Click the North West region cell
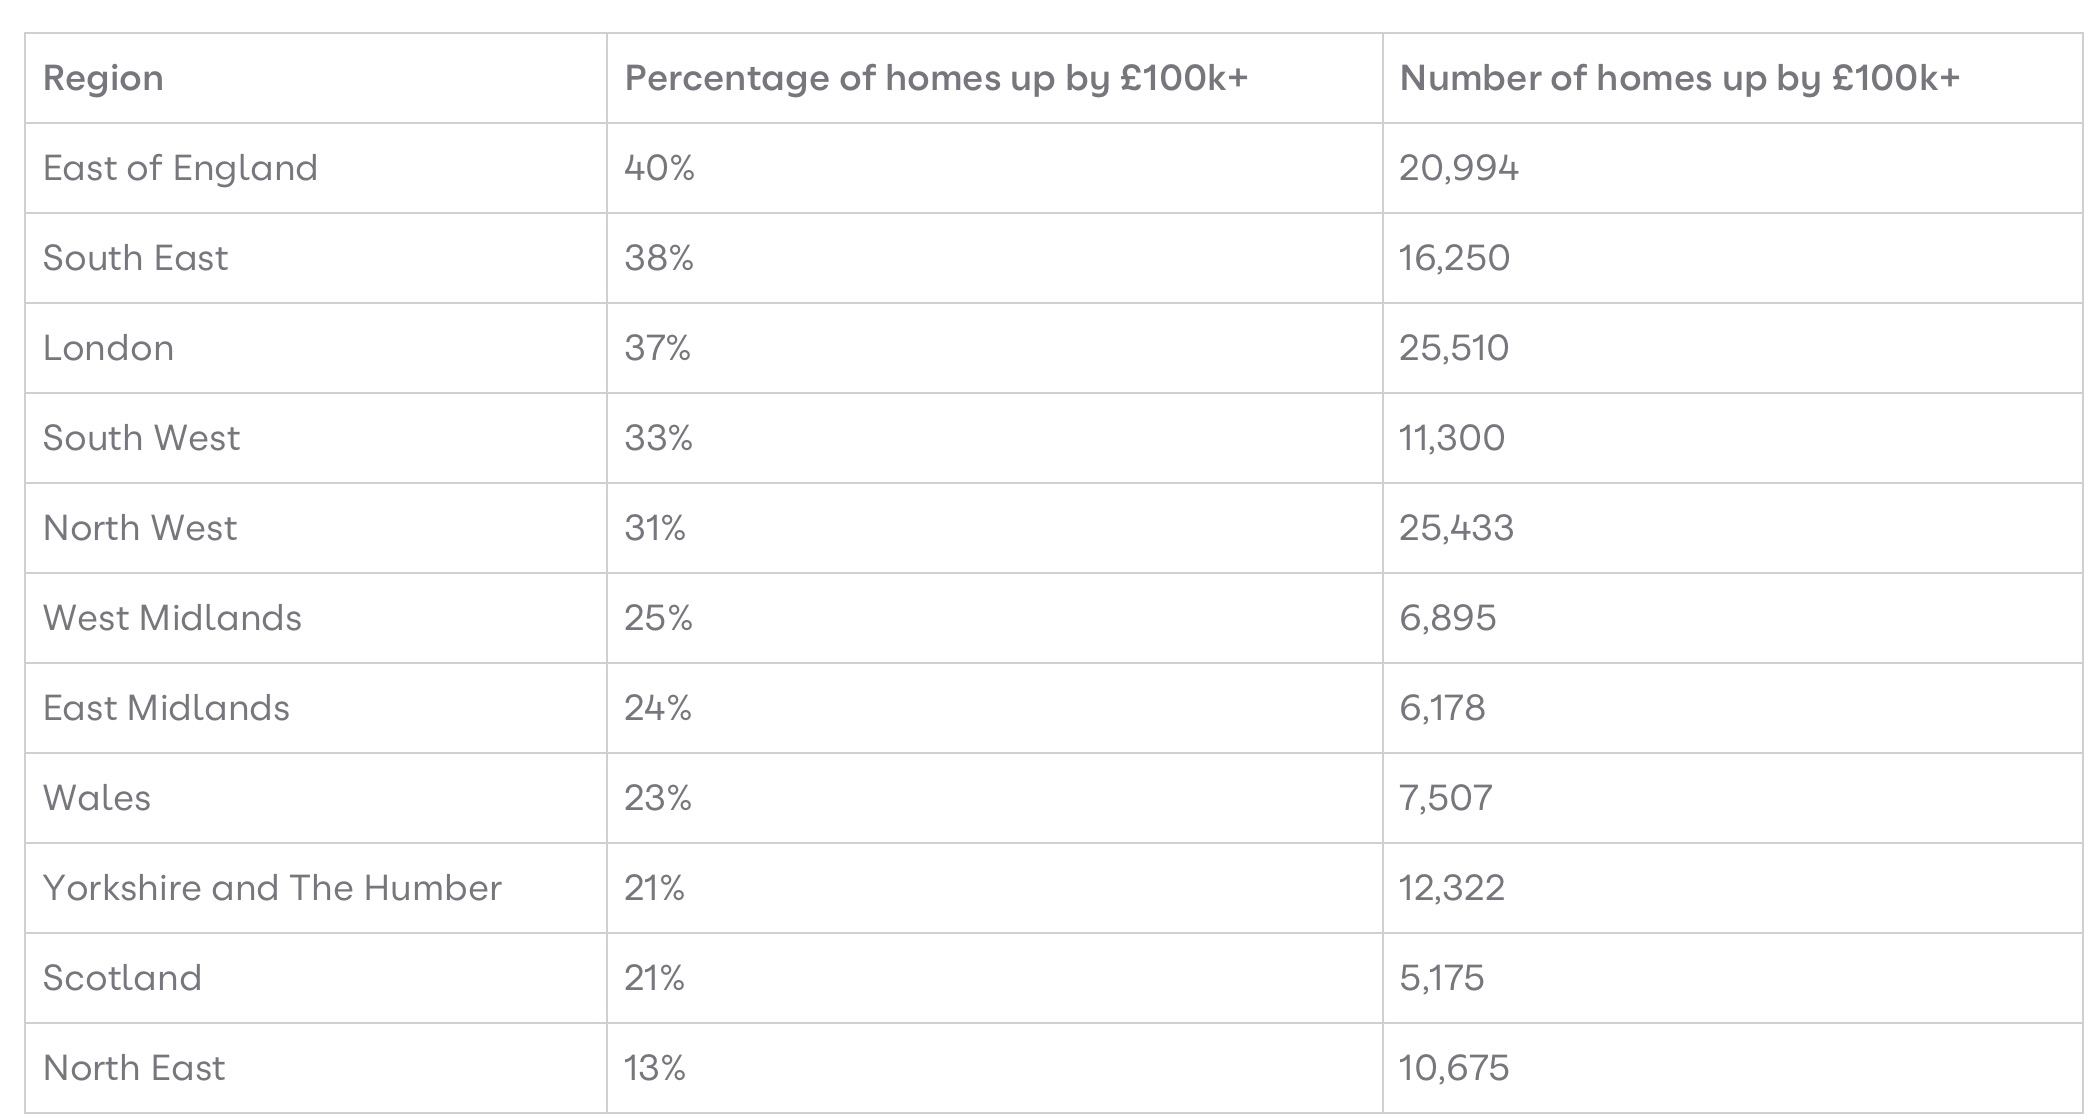Viewport: 2100px width, 1120px height. coord(140,528)
